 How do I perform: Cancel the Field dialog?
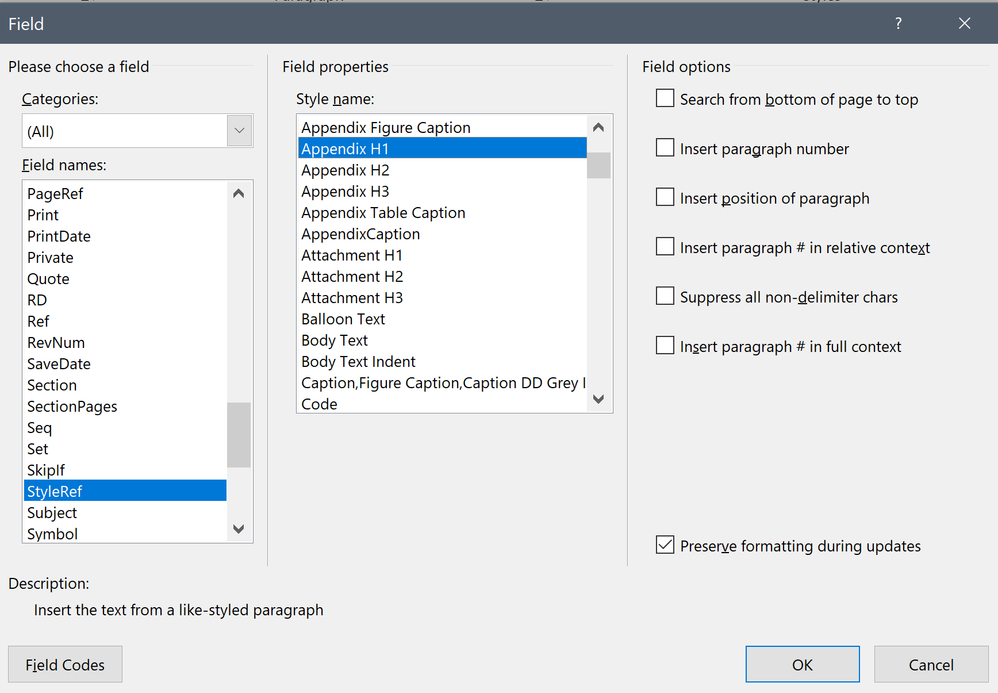(x=930, y=665)
